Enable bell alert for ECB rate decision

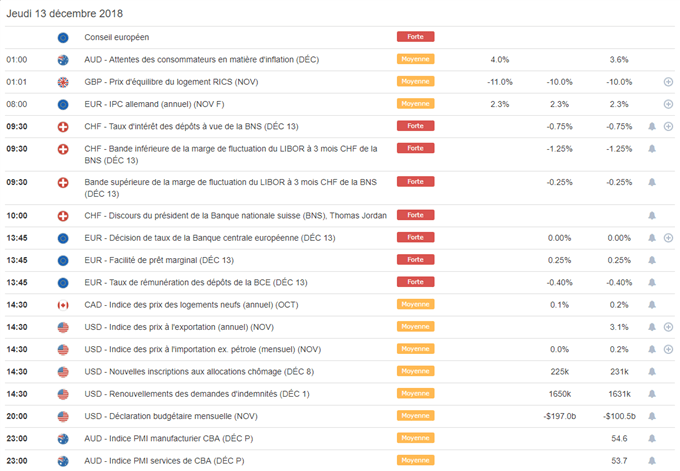pos(652,238)
